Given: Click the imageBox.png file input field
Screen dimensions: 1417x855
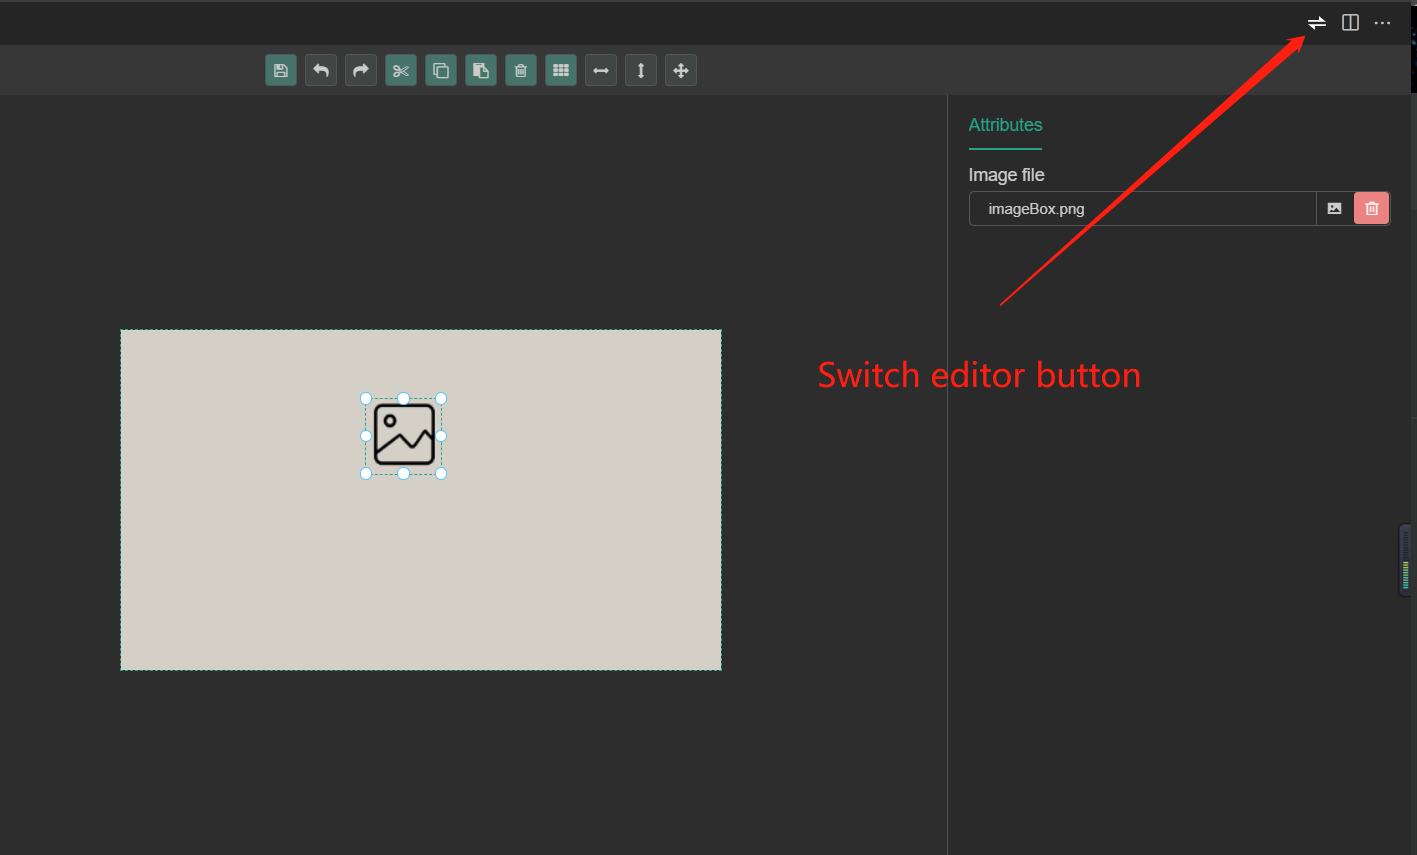Looking at the screenshot, I should click(1142, 209).
